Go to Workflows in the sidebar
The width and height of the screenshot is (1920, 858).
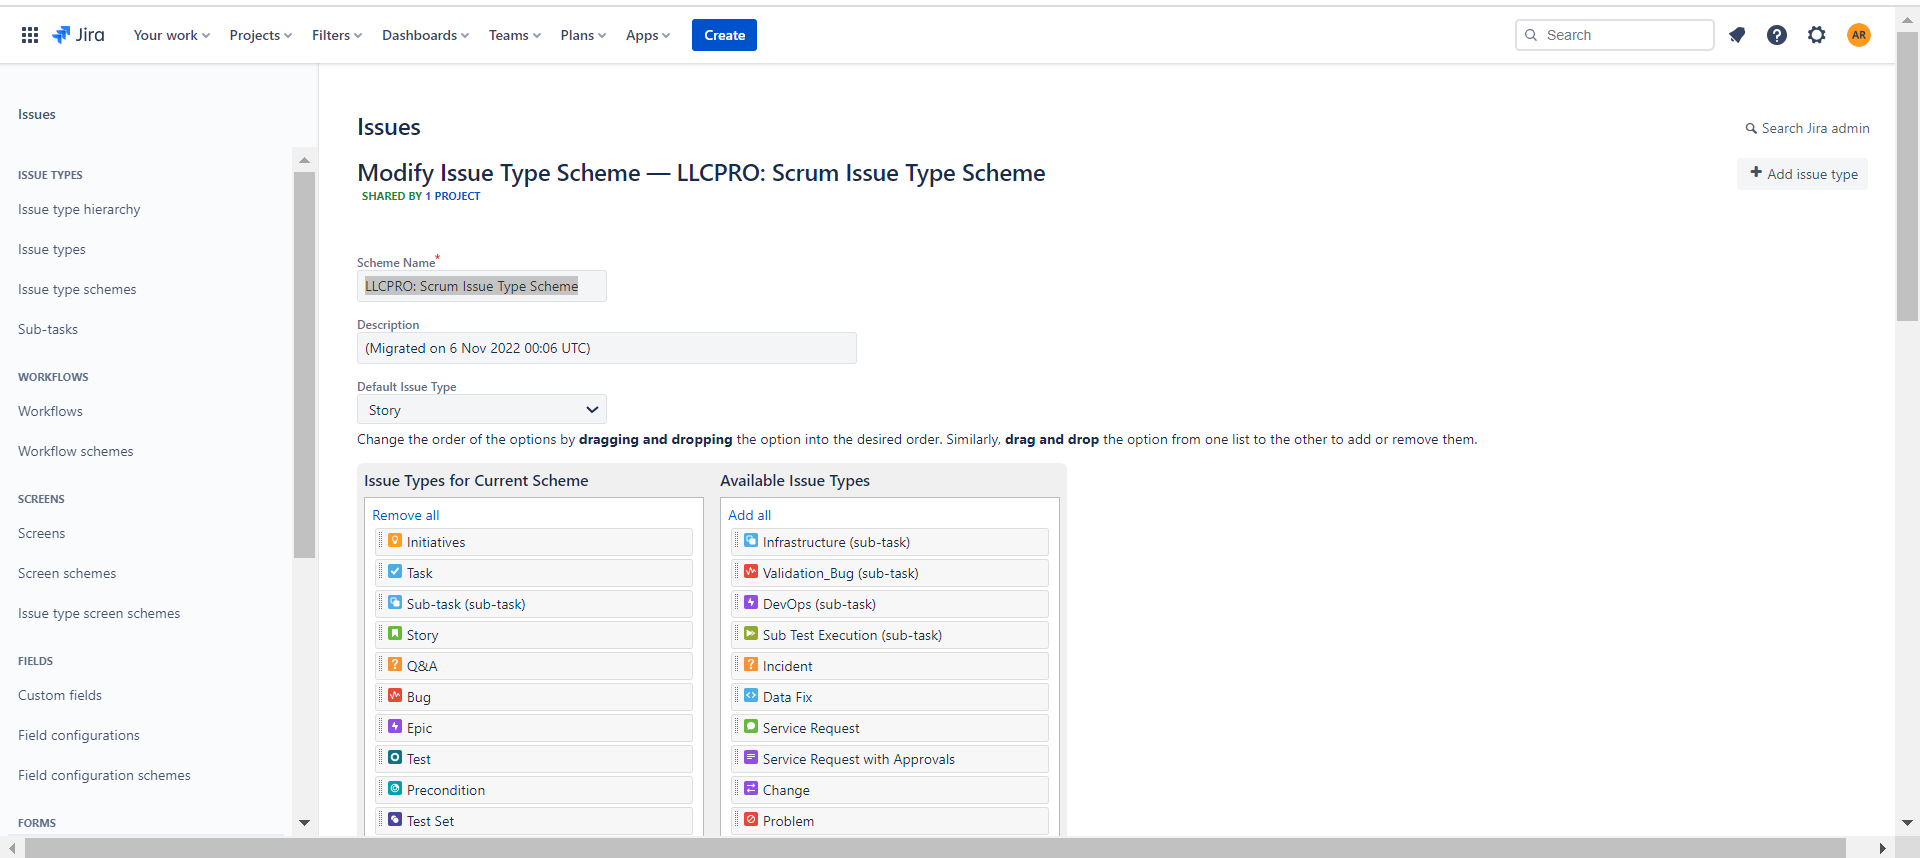click(50, 411)
